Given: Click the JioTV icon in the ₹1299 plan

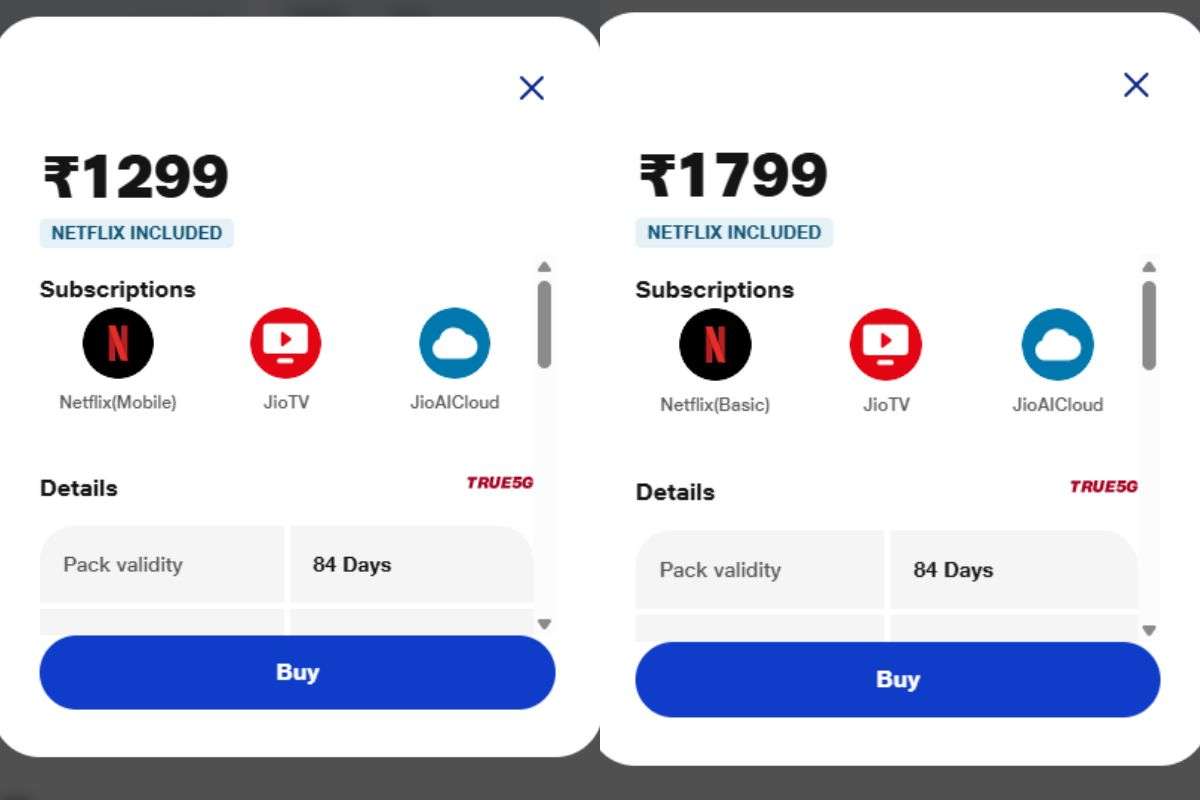Looking at the screenshot, I should pos(284,343).
